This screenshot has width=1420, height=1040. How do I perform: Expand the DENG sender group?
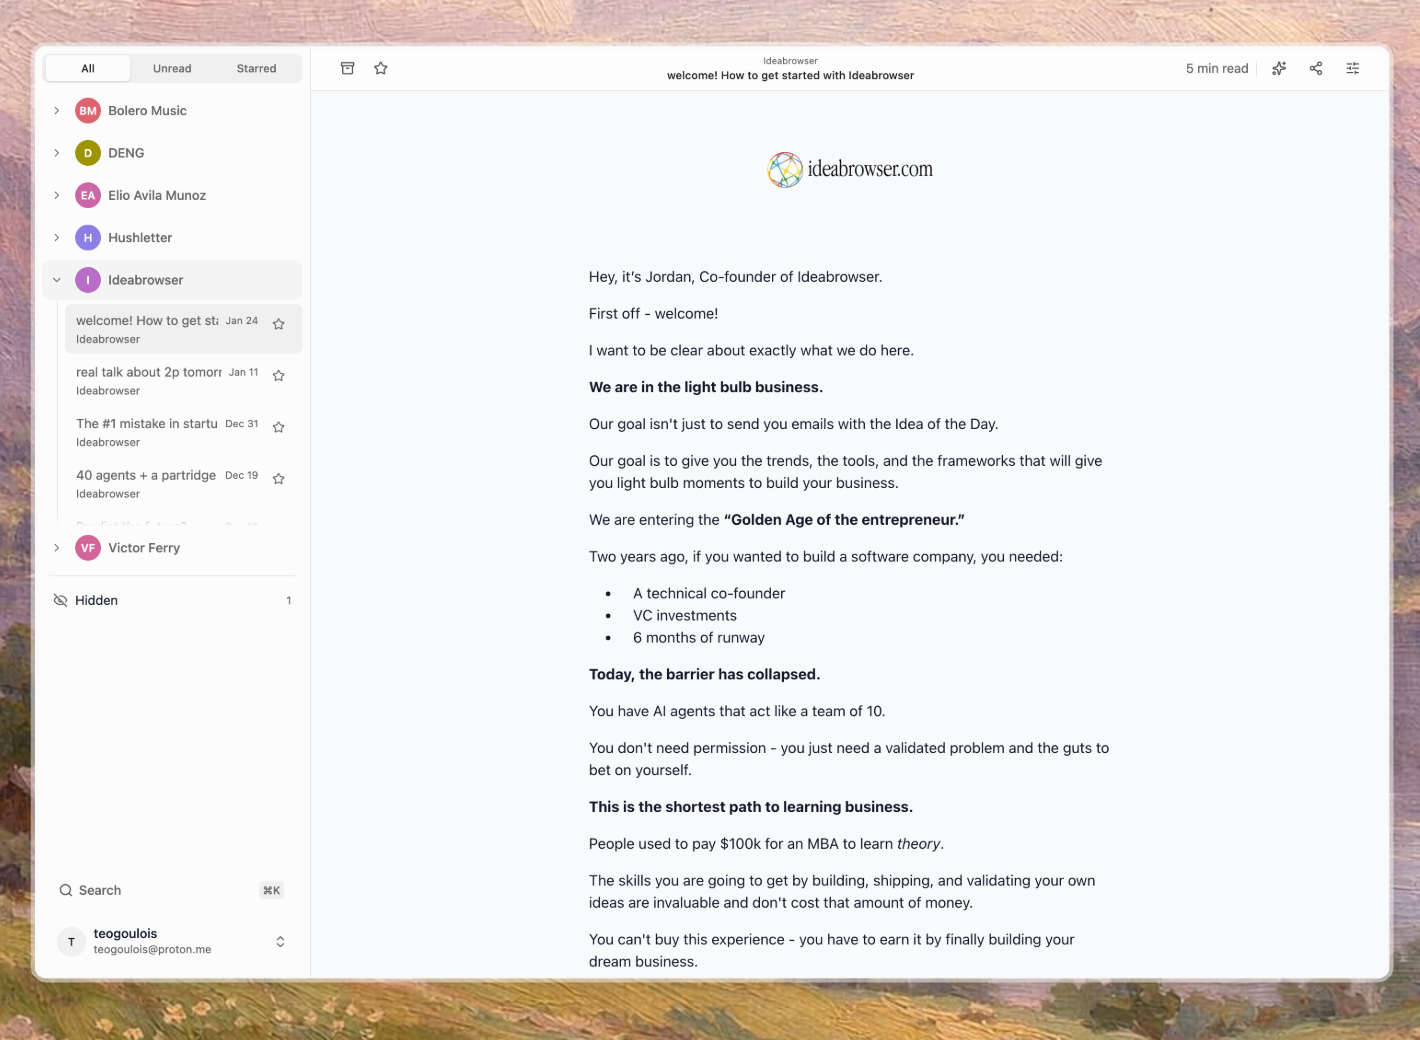pos(57,153)
